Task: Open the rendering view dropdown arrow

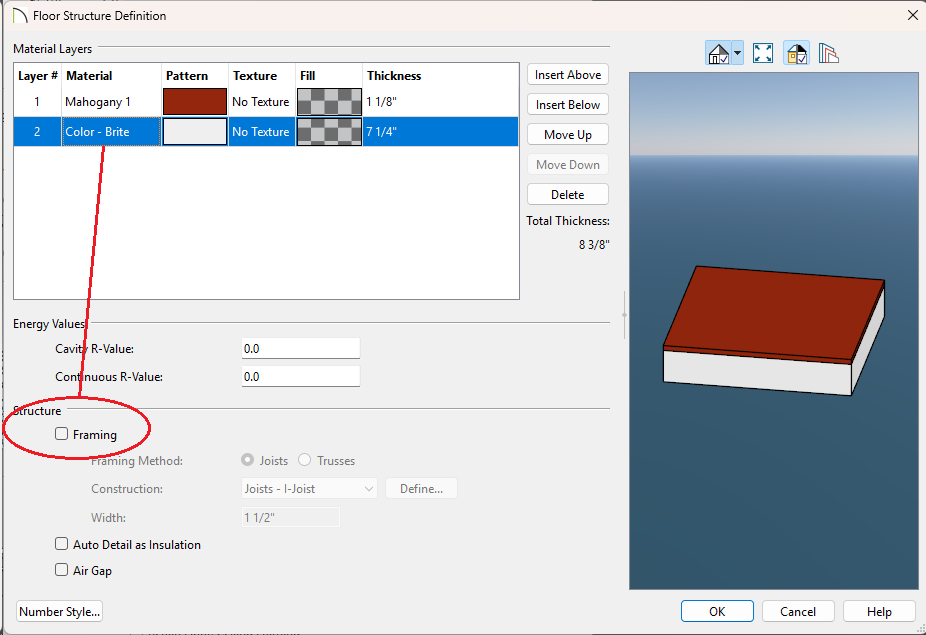Action: (x=738, y=54)
